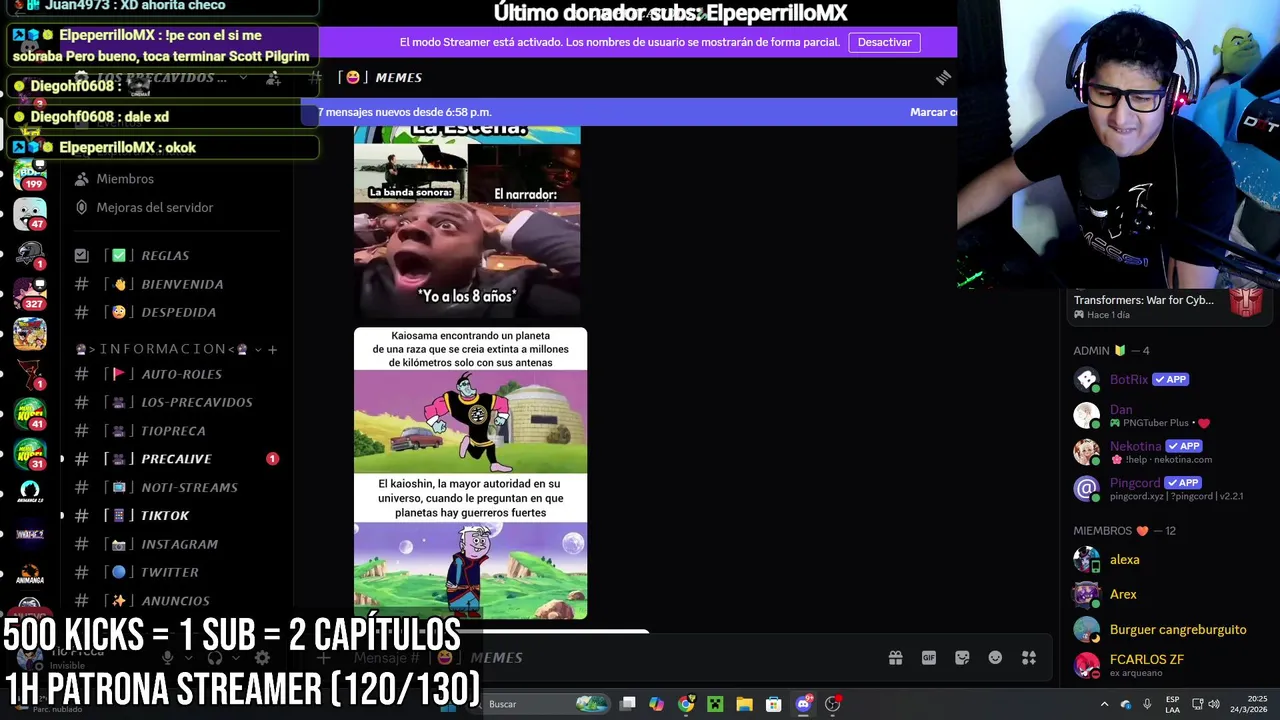
Task: Collapse the INFORMACION category
Action: (160, 349)
